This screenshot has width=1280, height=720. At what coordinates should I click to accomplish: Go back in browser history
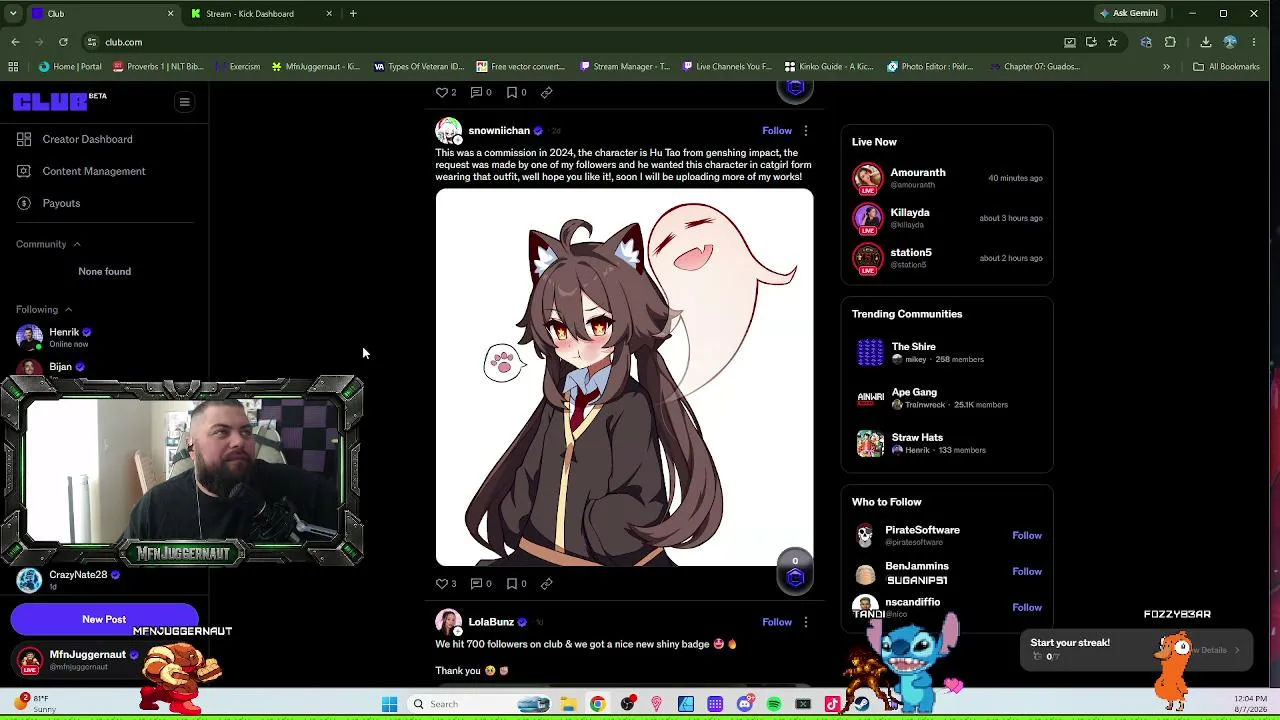pos(15,42)
